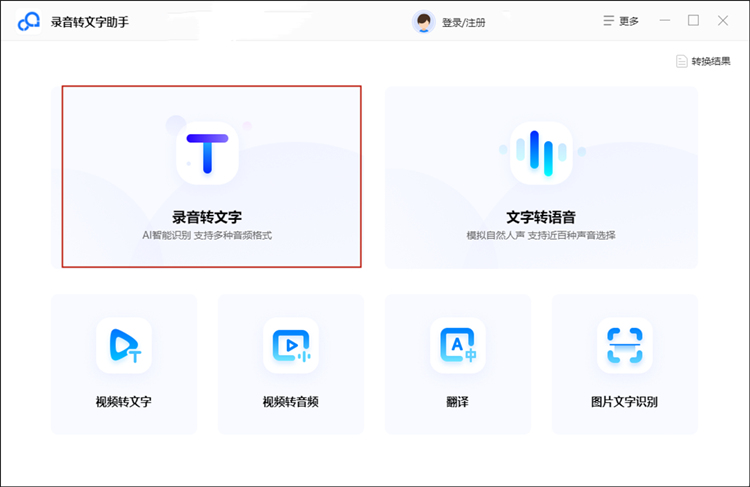Click text 模拟自然人声 支持近百种声音选择
This screenshot has width=750, height=487.
point(541,235)
